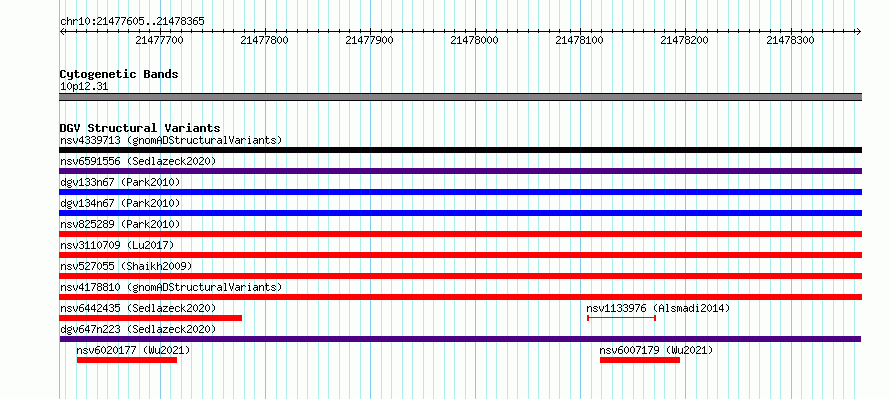
Task: Click the purple nsv6591556 variant bar
Action: point(460,171)
